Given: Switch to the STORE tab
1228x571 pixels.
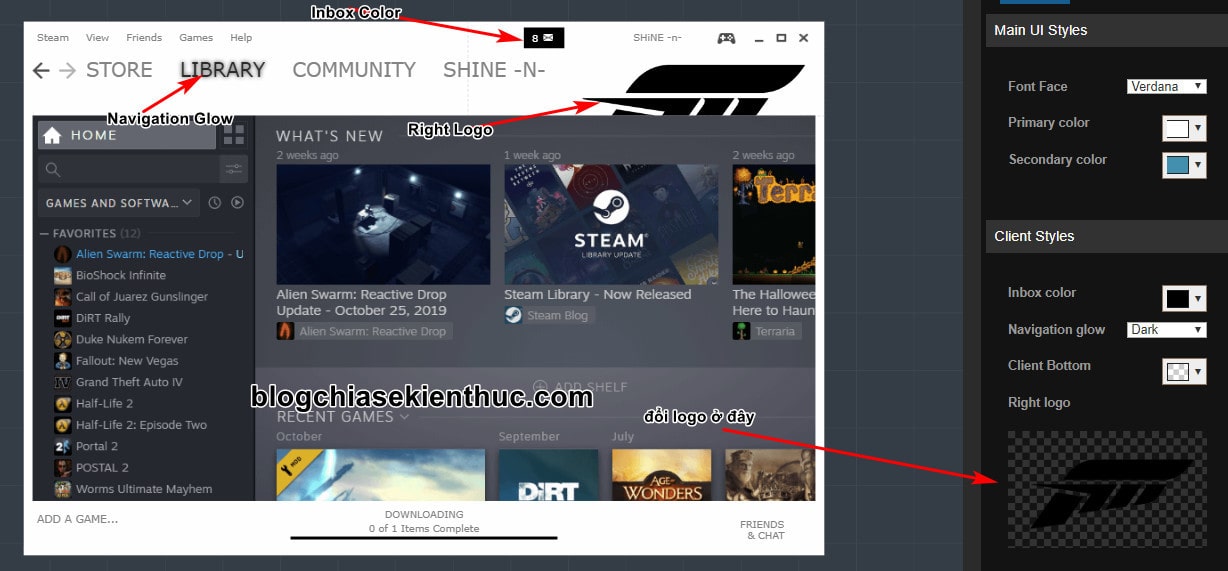Looking at the screenshot, I should (119, 70).
